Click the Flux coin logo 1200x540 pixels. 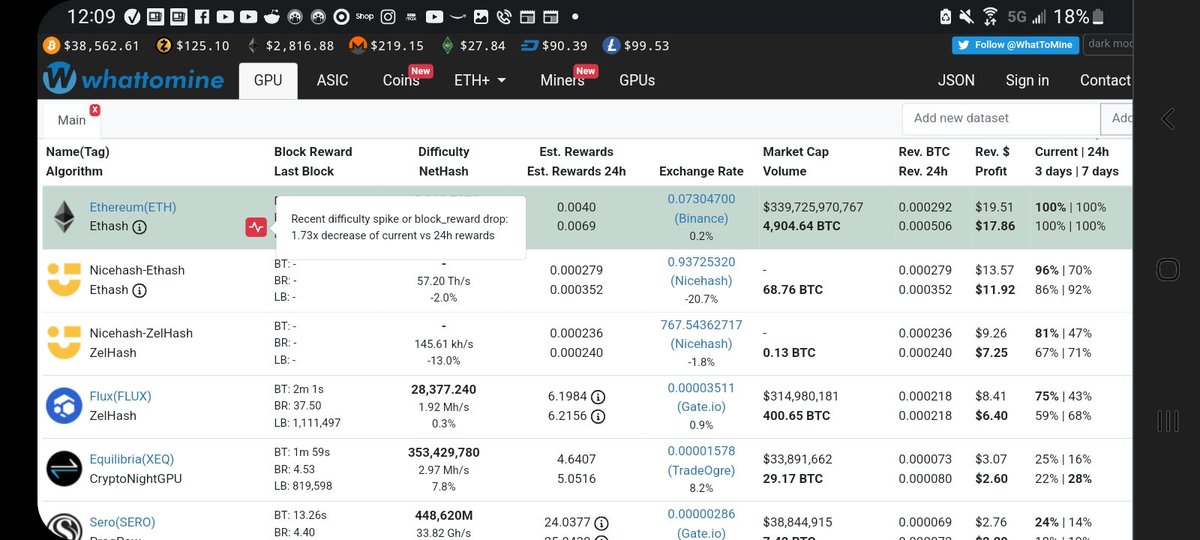click(64, 406)
